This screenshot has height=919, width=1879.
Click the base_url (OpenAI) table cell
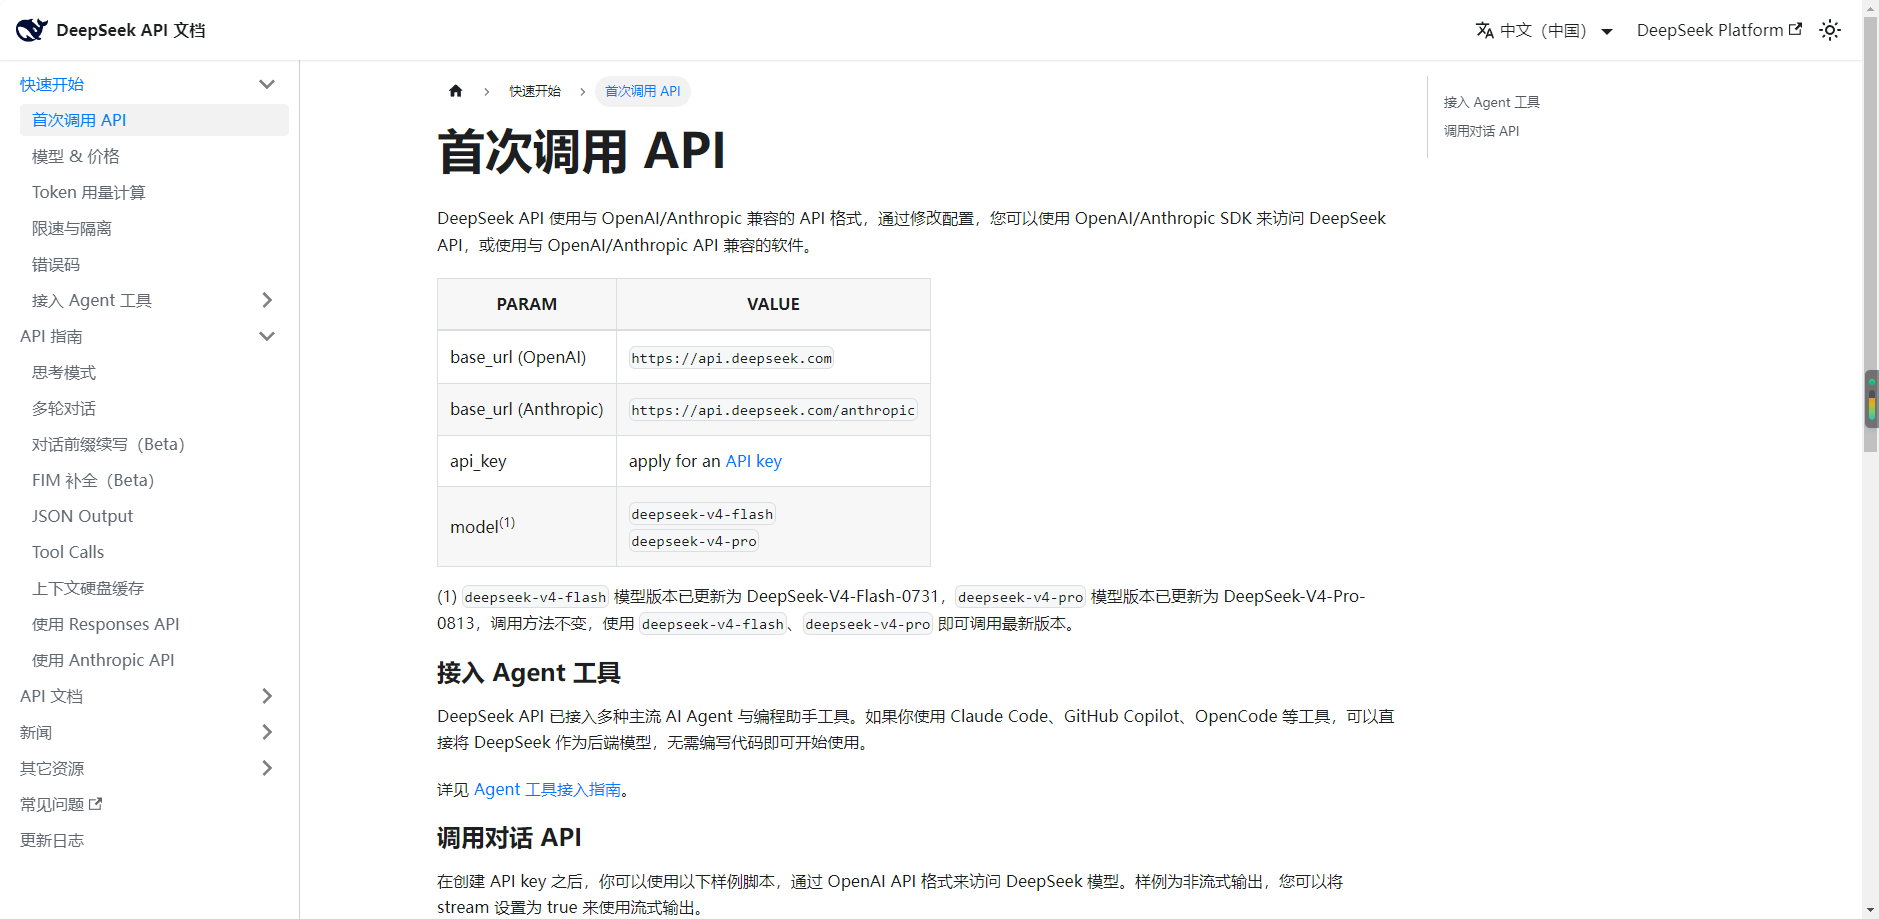(x=527, y=357)
